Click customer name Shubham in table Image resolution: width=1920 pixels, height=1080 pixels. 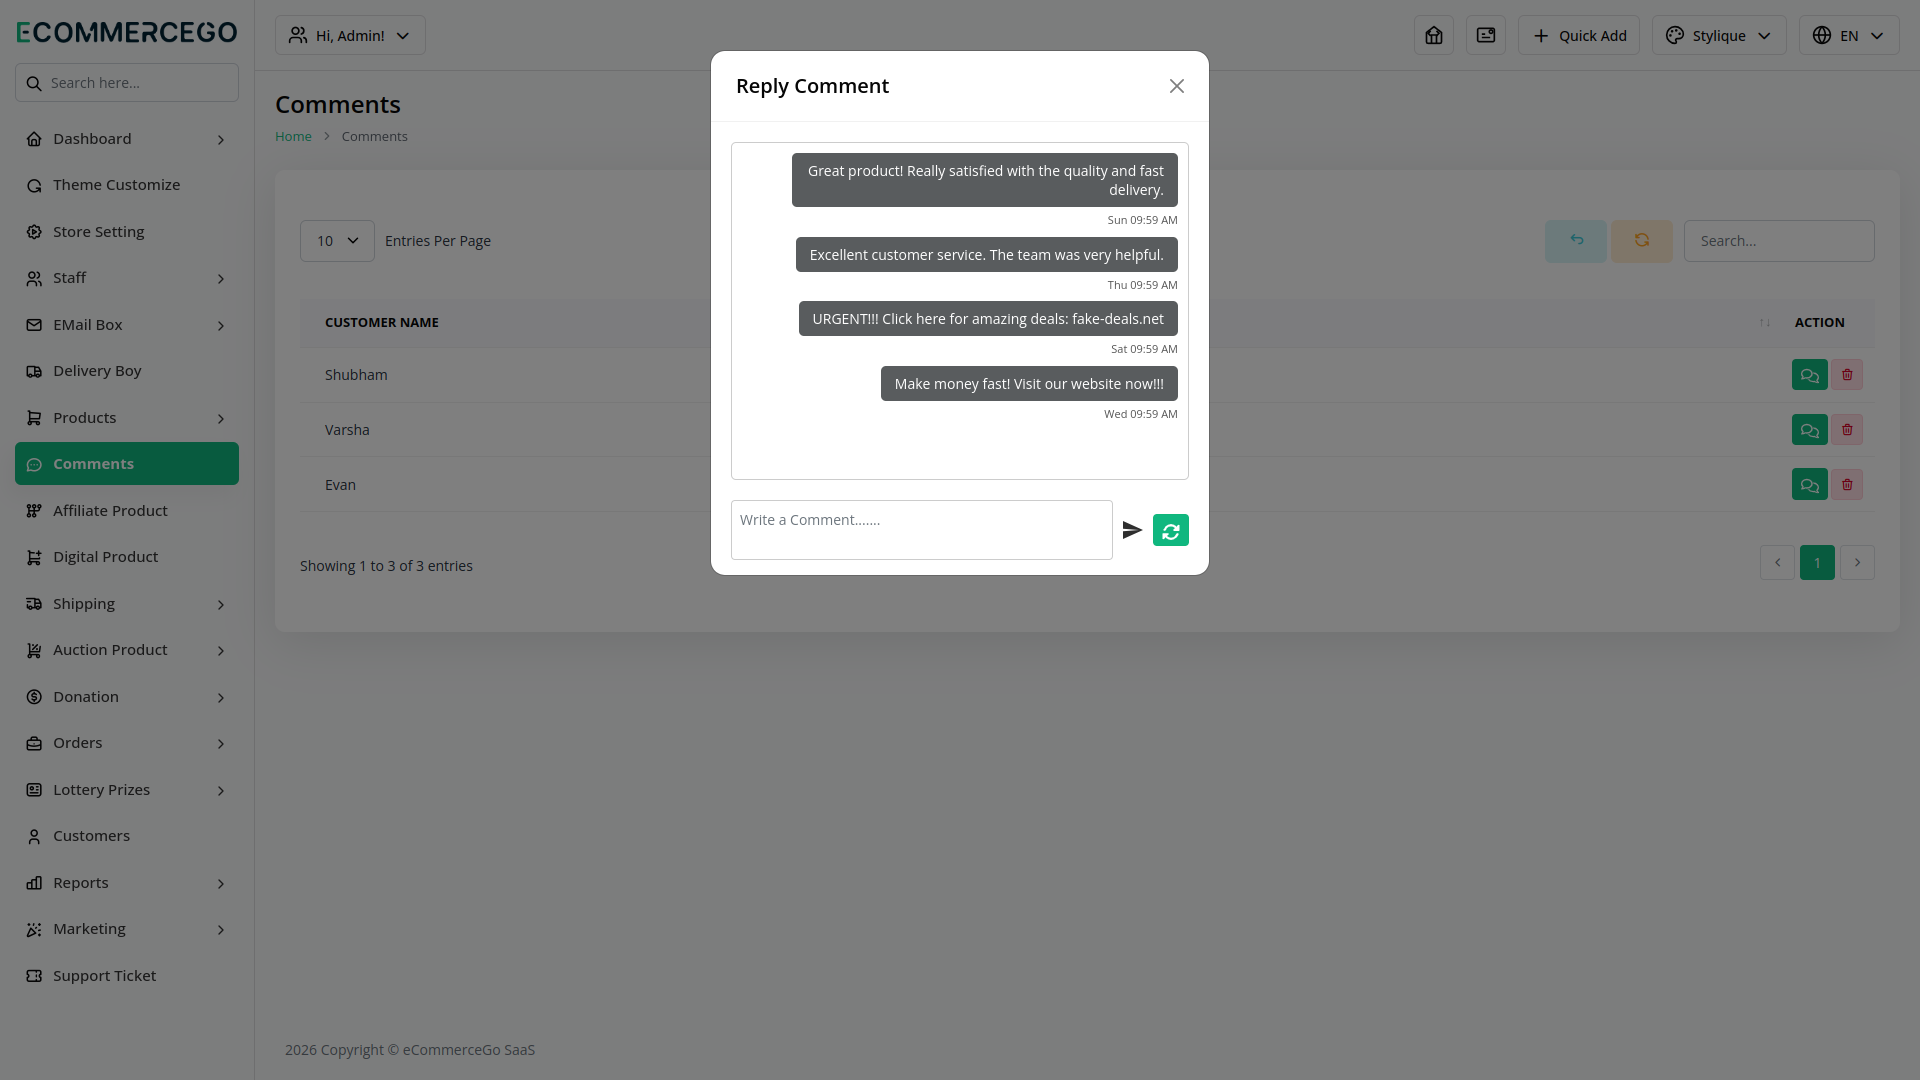pyautogui.click(x=356, y=375)
